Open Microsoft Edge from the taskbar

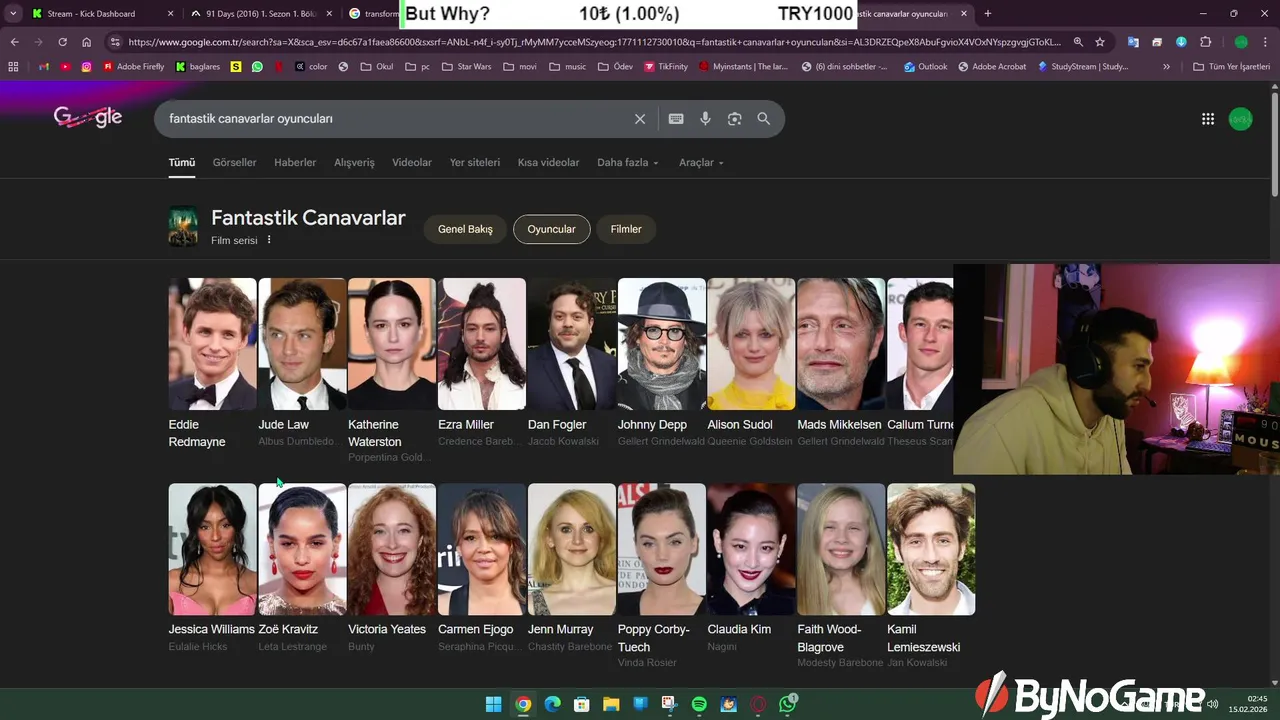point(552,704)
